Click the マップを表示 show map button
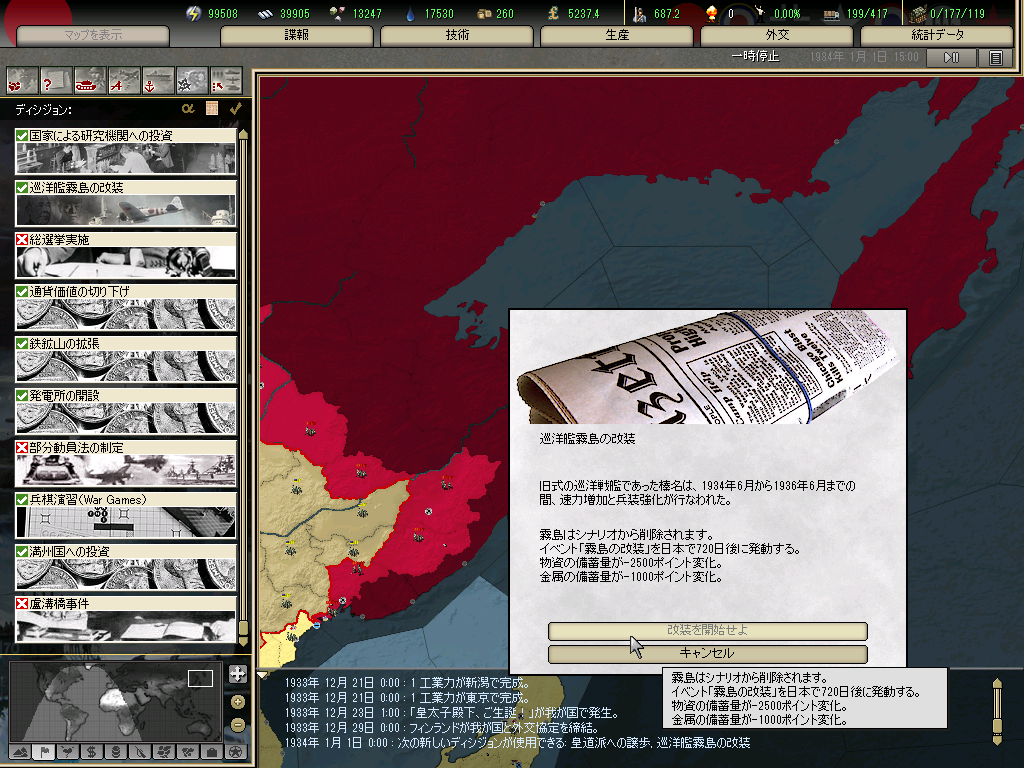This screenshot has height=768, width=1024. point(93,35)
